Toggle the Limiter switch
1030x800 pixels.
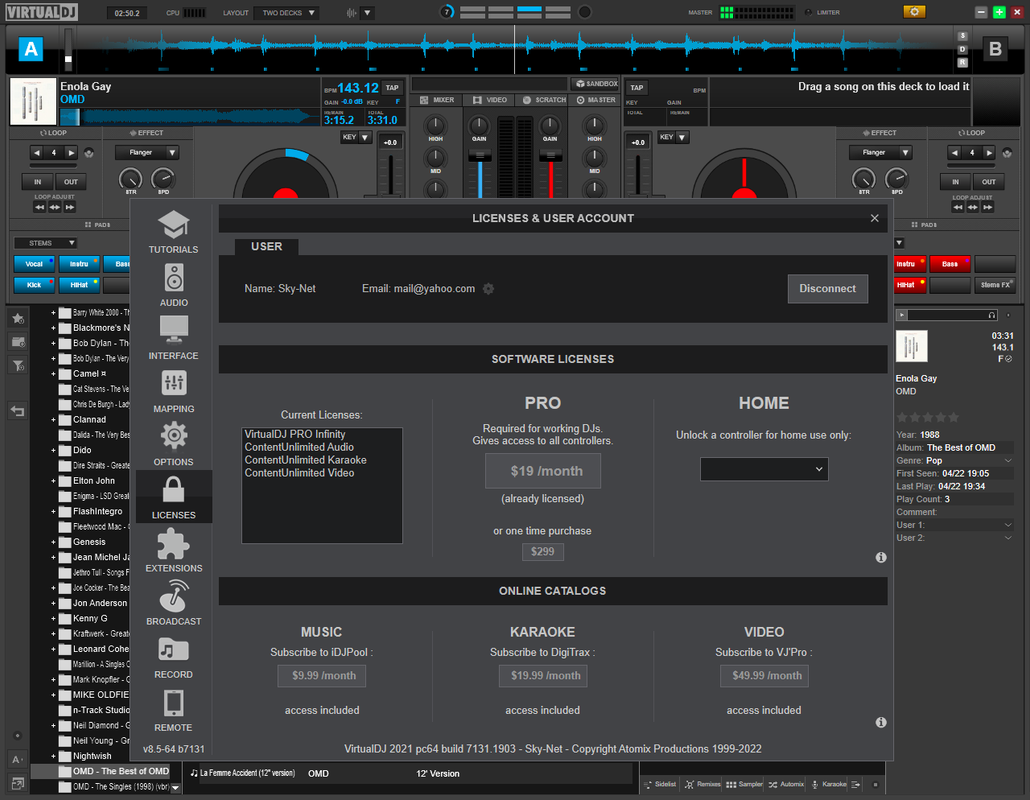coord(822,12)
